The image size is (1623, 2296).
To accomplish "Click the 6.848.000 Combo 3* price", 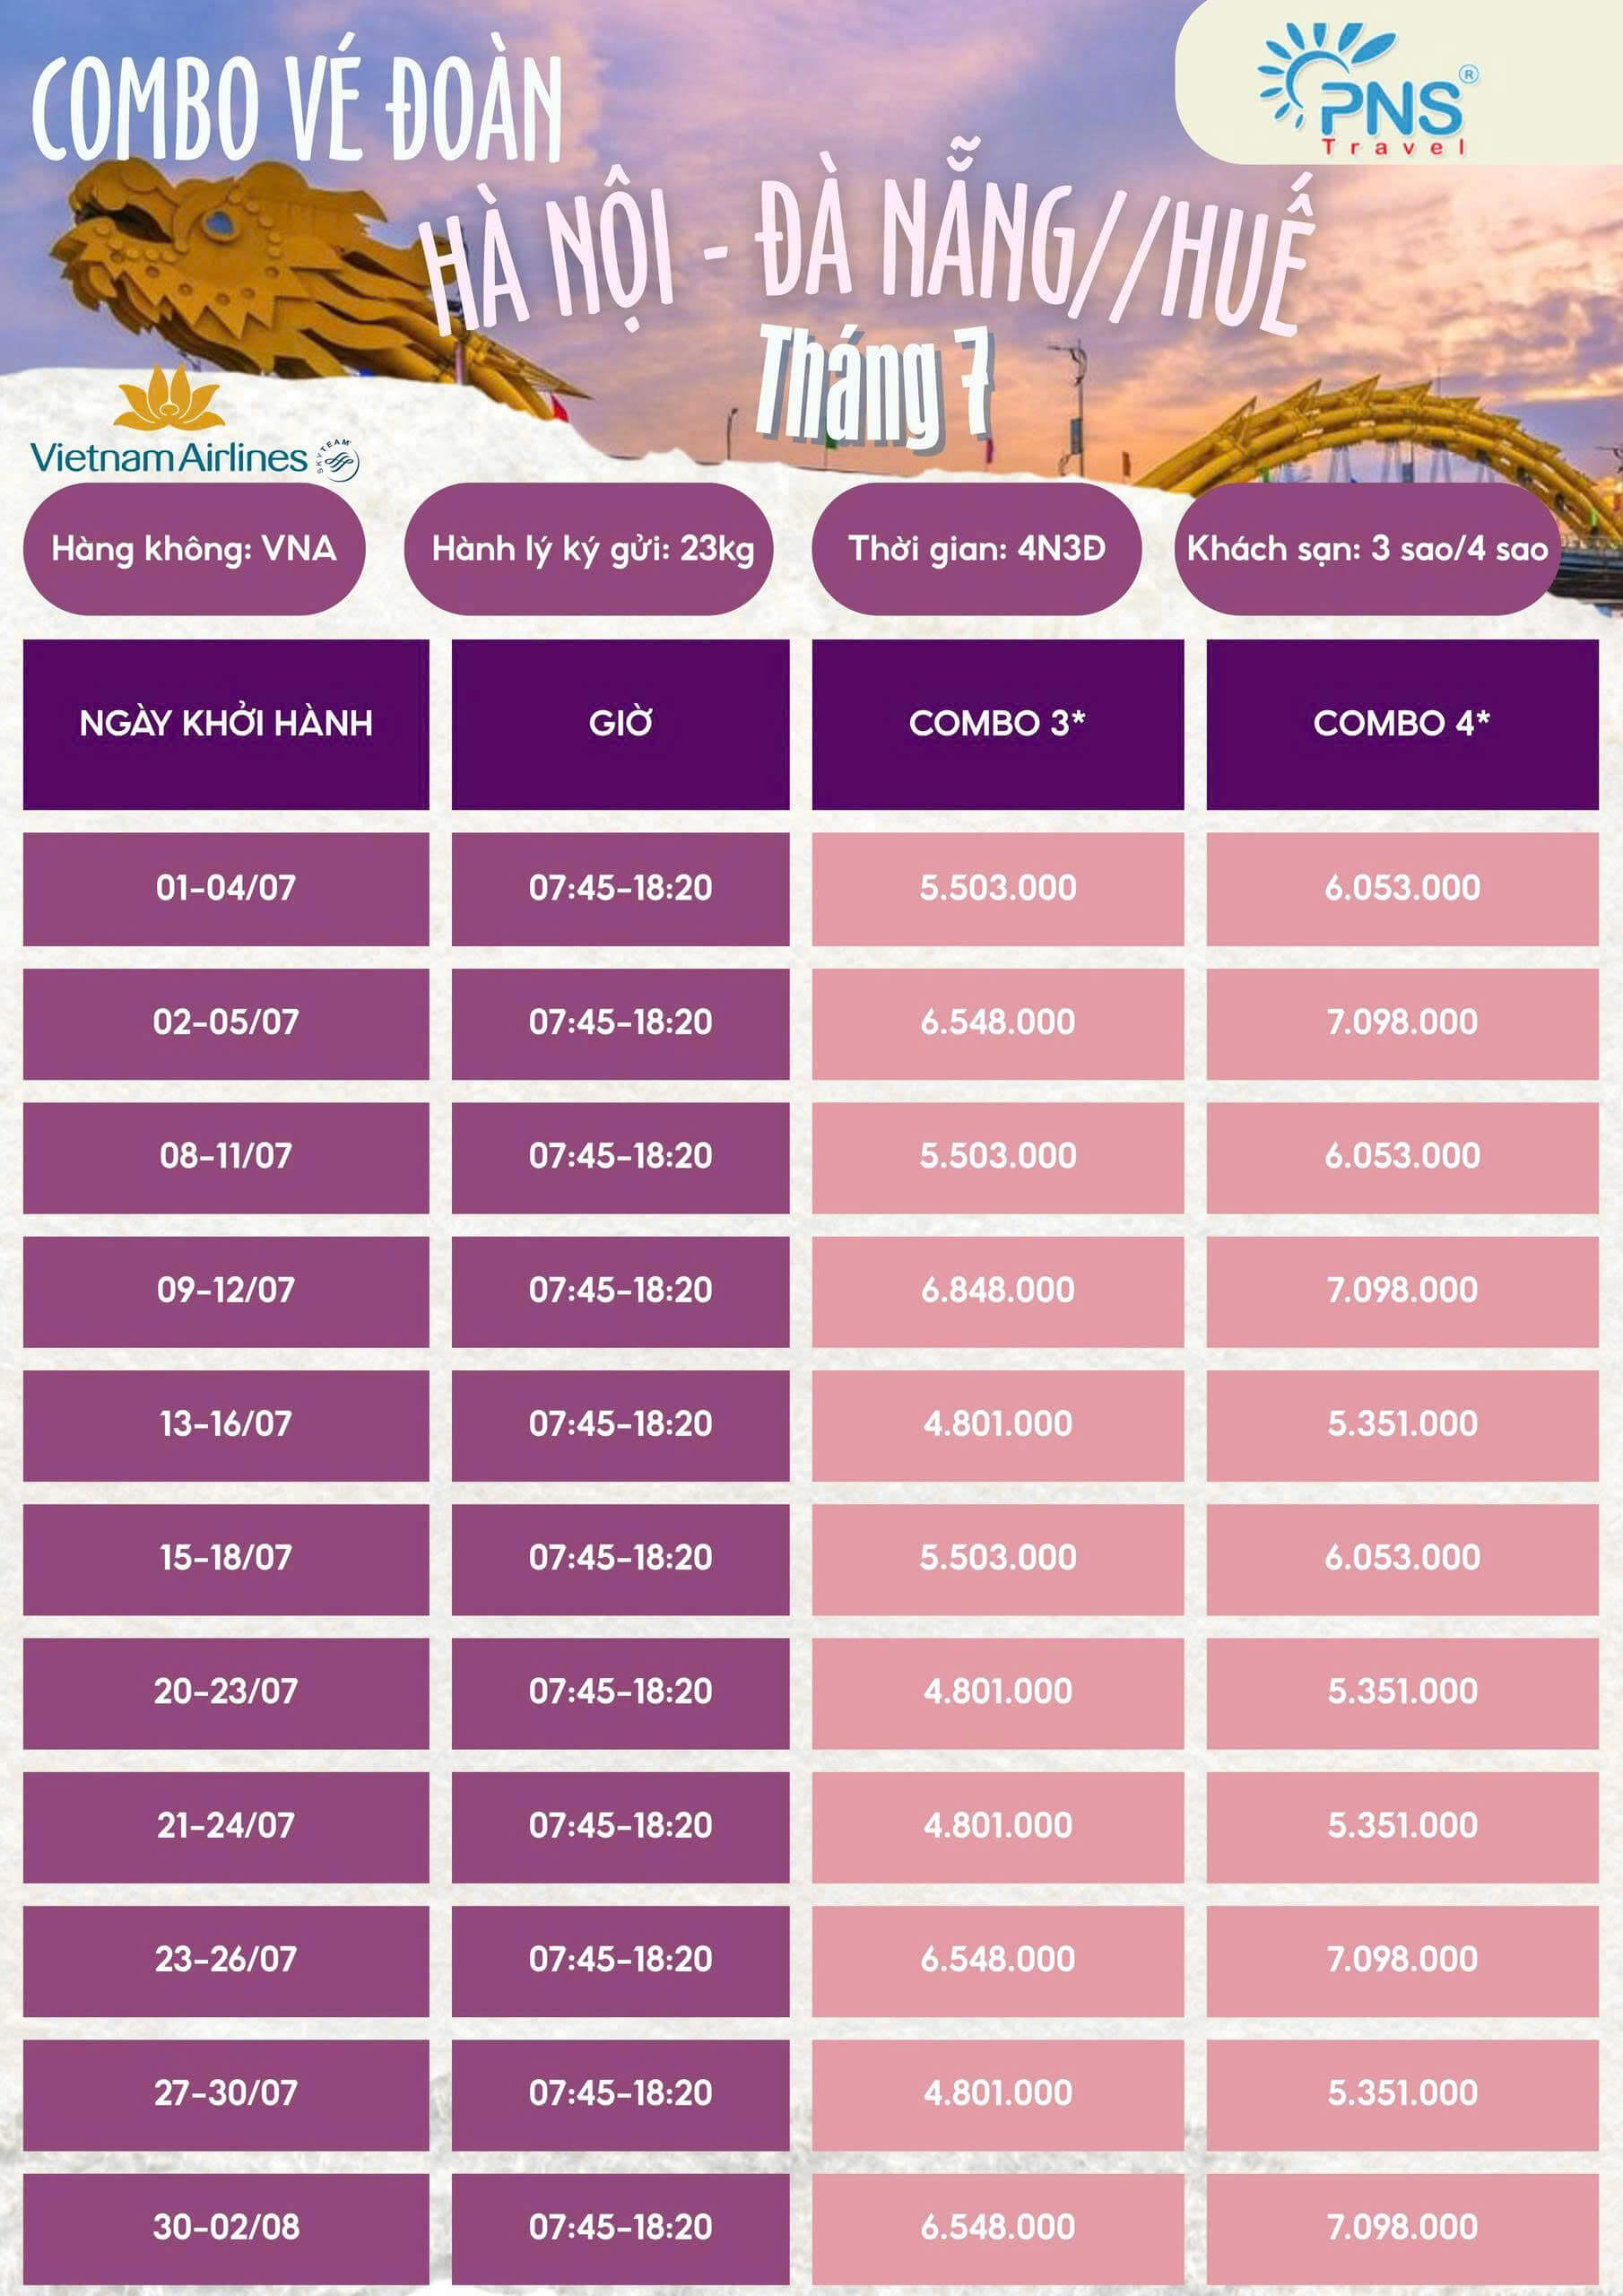I will click(997, 1290).
